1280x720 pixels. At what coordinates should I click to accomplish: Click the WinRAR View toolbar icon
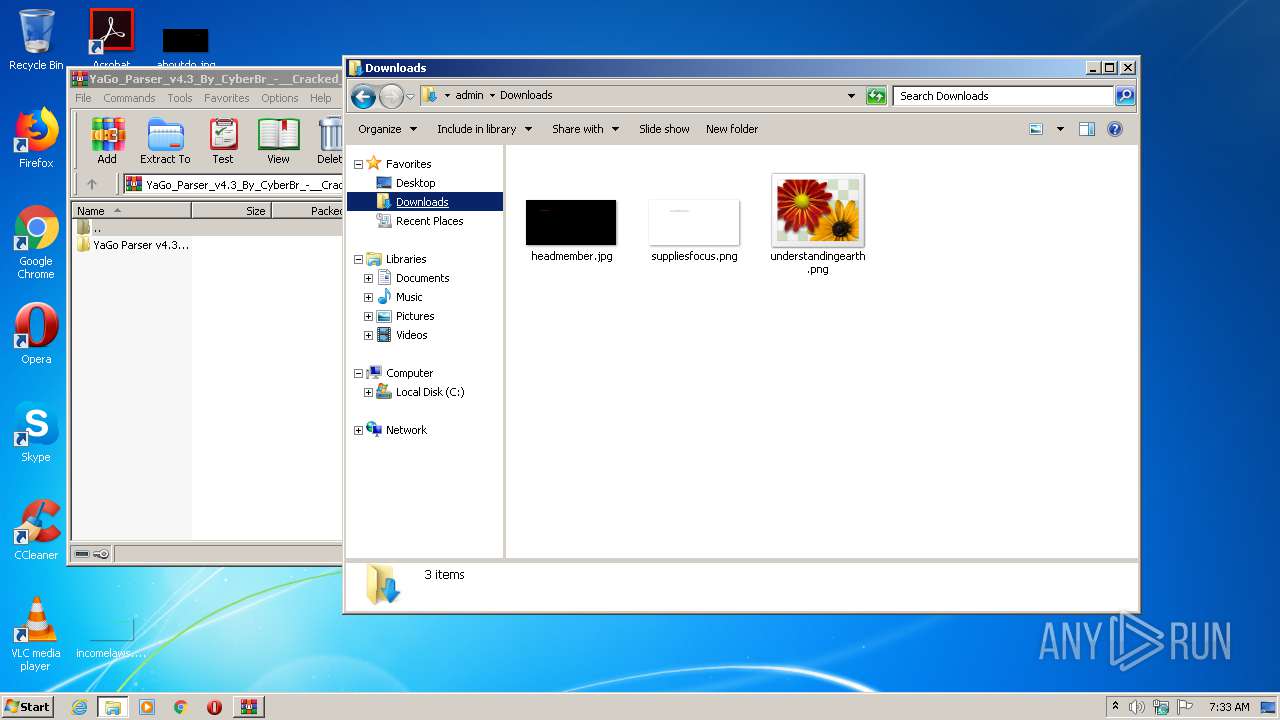click(278, 140)
